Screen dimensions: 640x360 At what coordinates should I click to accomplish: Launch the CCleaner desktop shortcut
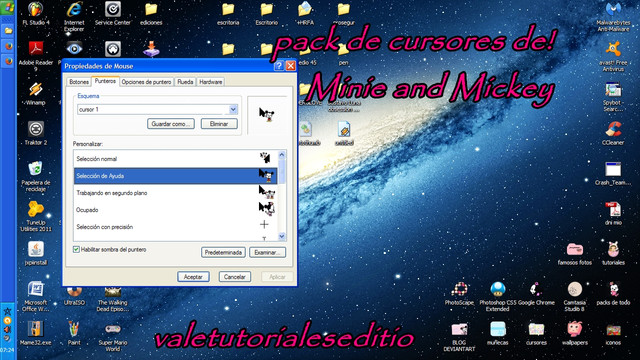(613, 134)
